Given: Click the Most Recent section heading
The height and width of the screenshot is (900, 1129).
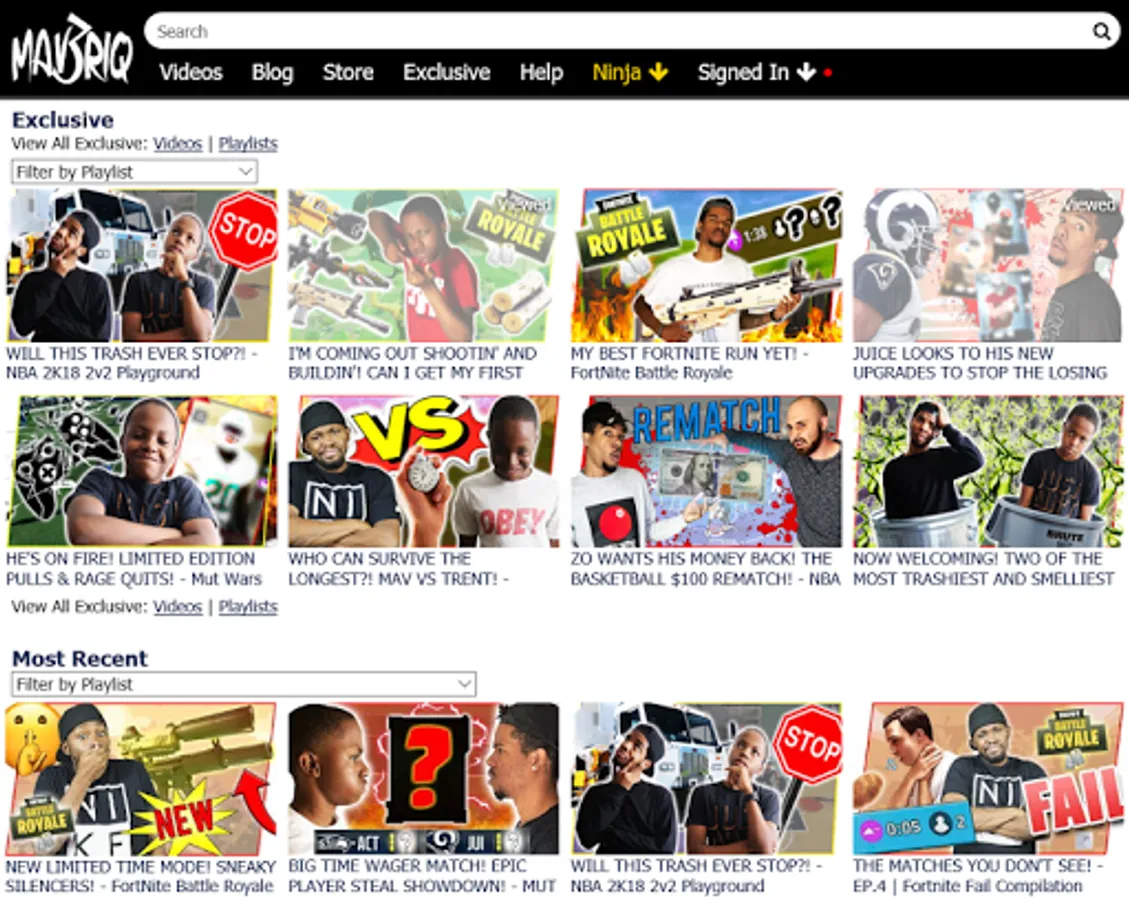Looking at the screenshot, I should pos(80,658).
